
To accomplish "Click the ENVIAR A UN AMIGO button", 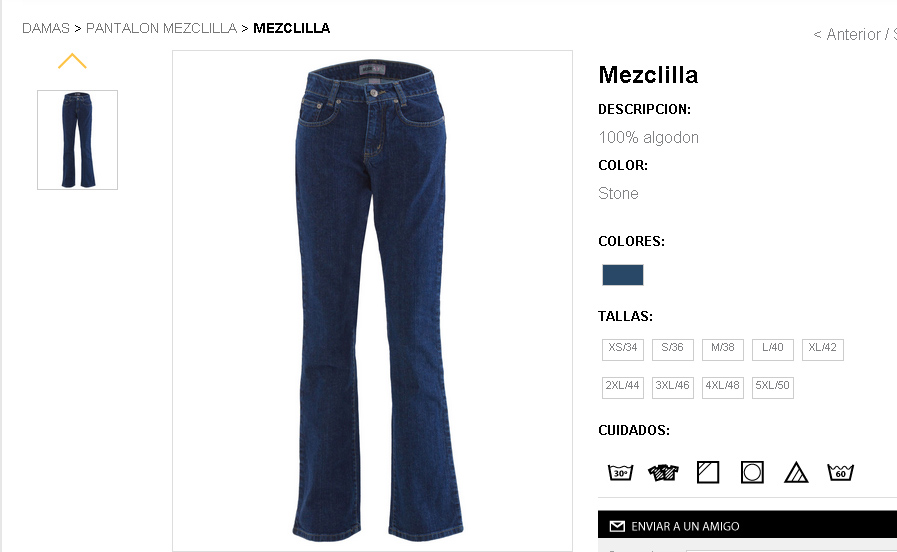I will [x=747, y=525].
